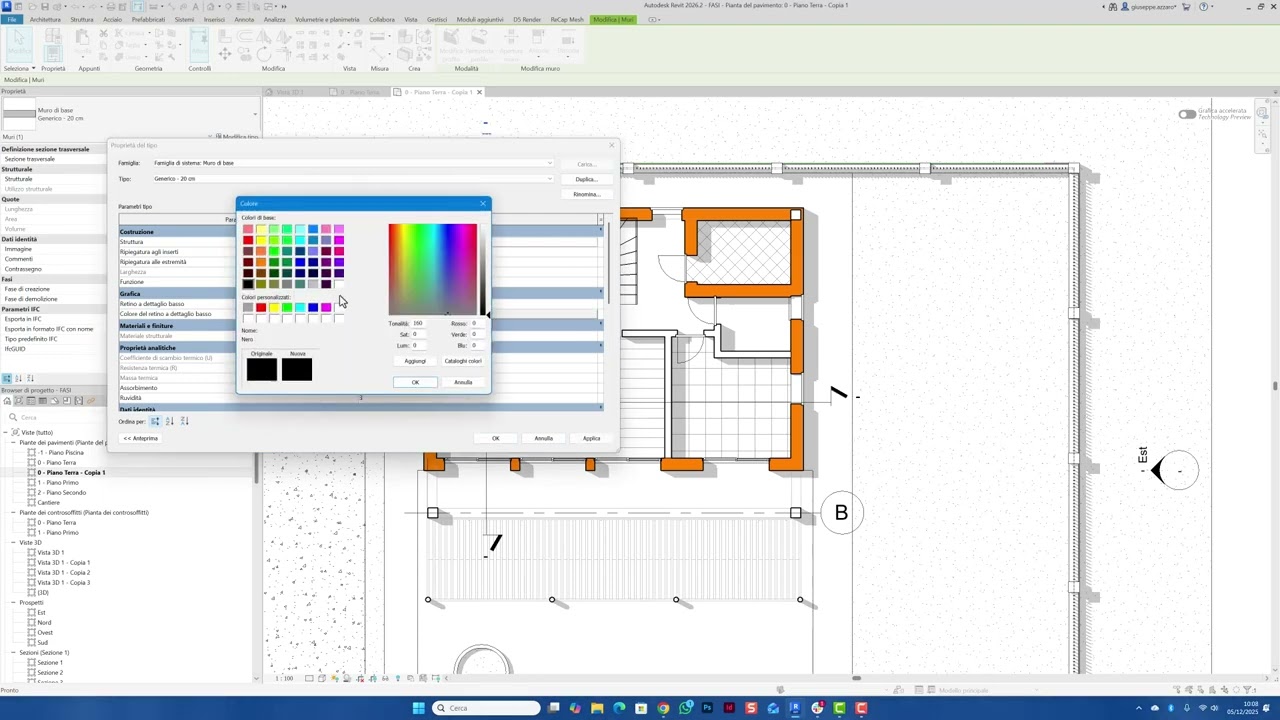This screenshot has height=720, width=1280.
Task: Click the Anteprima button
Action: (x=141, y=438)
